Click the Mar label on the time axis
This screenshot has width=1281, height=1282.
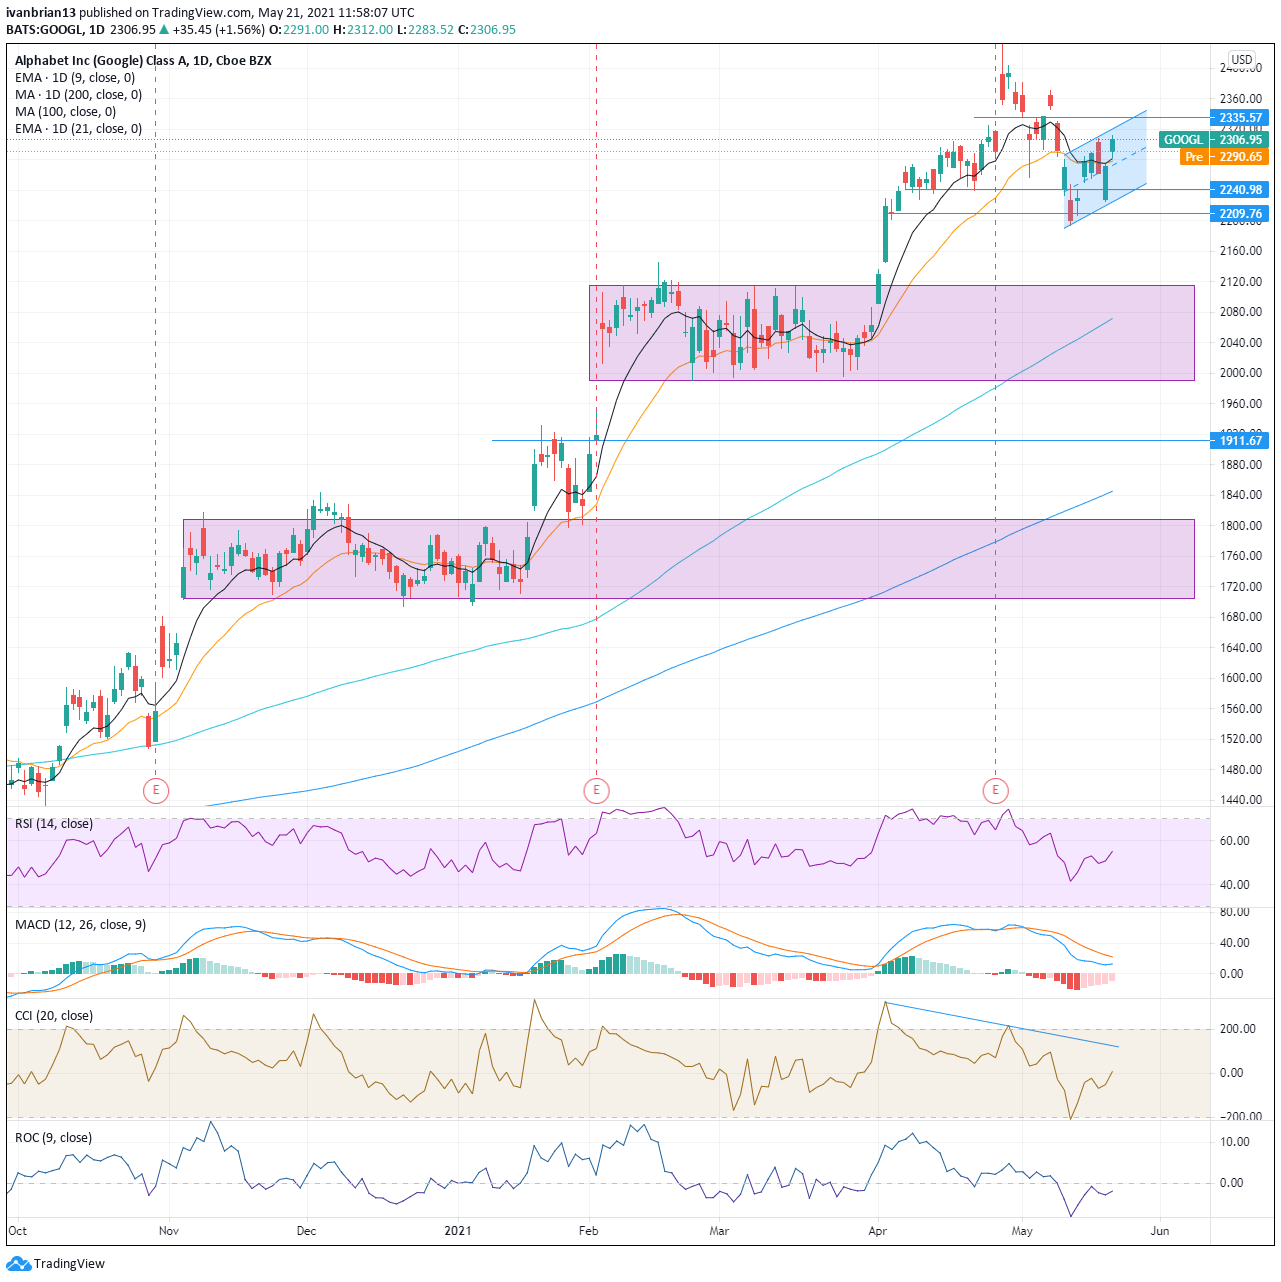click(x=718, y=1231)
